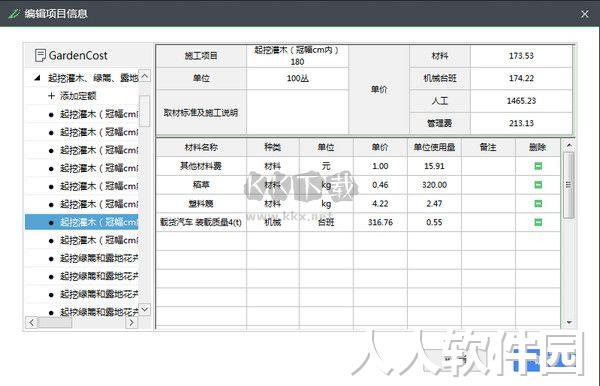Viewport: 600px width, 386px height.
Task: Click tree horizontal scroll right arrow
Action: 131,322
